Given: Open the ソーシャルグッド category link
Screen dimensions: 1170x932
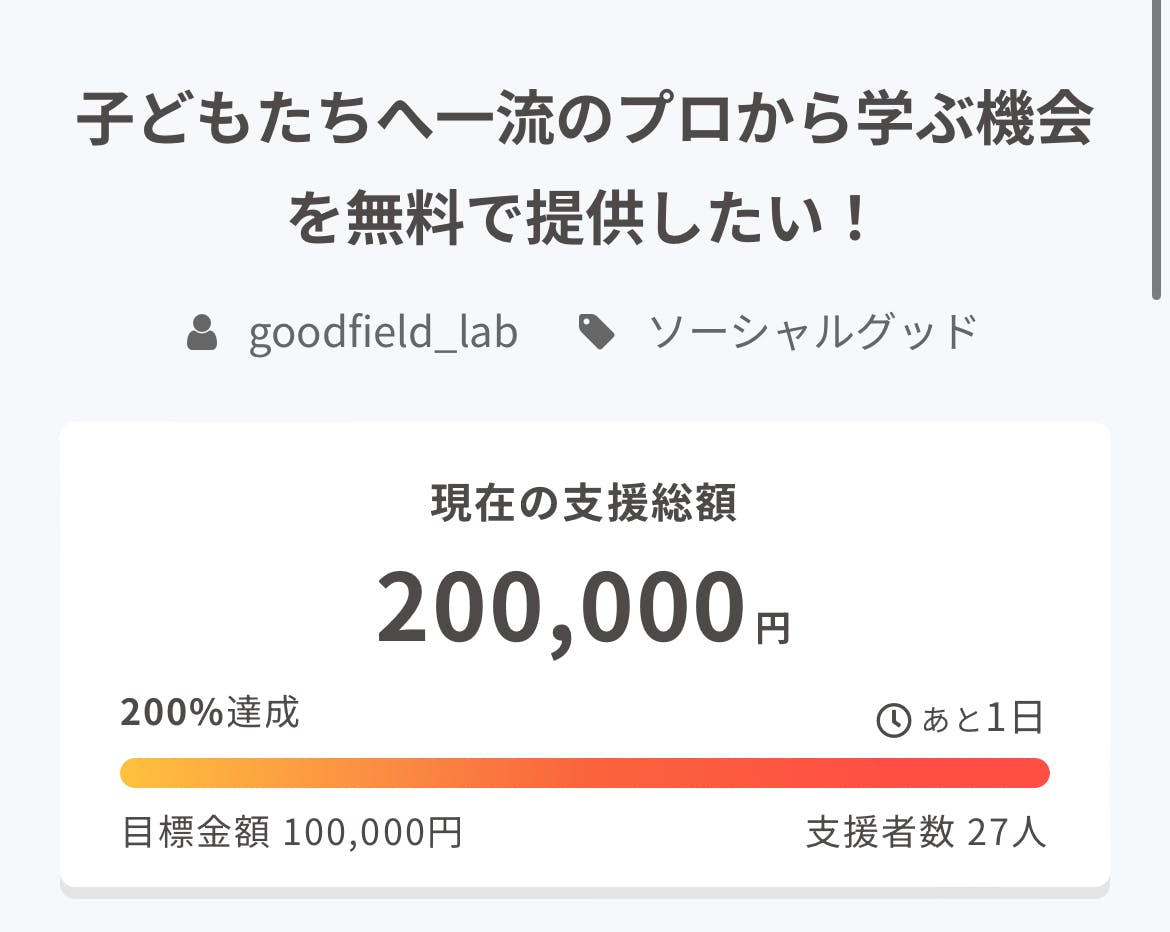Looking at the screenshot, I should (x=813, y=333).
